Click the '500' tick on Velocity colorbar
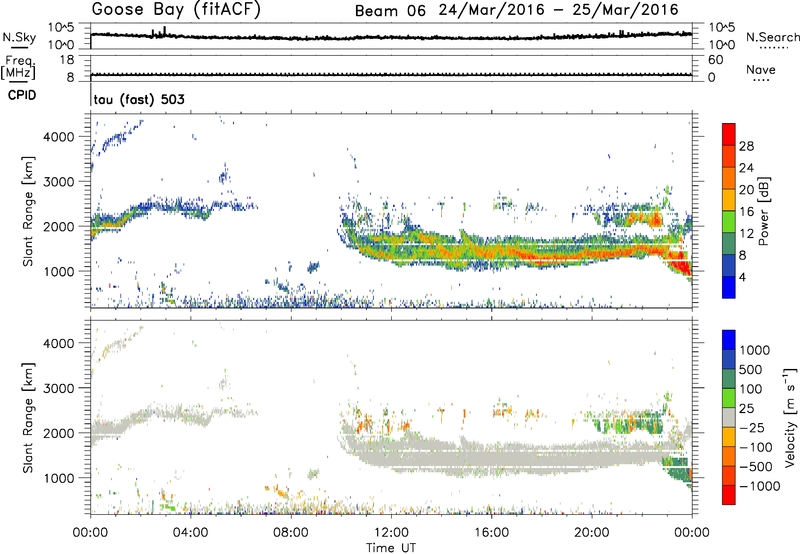 click(x=751, y=369)
